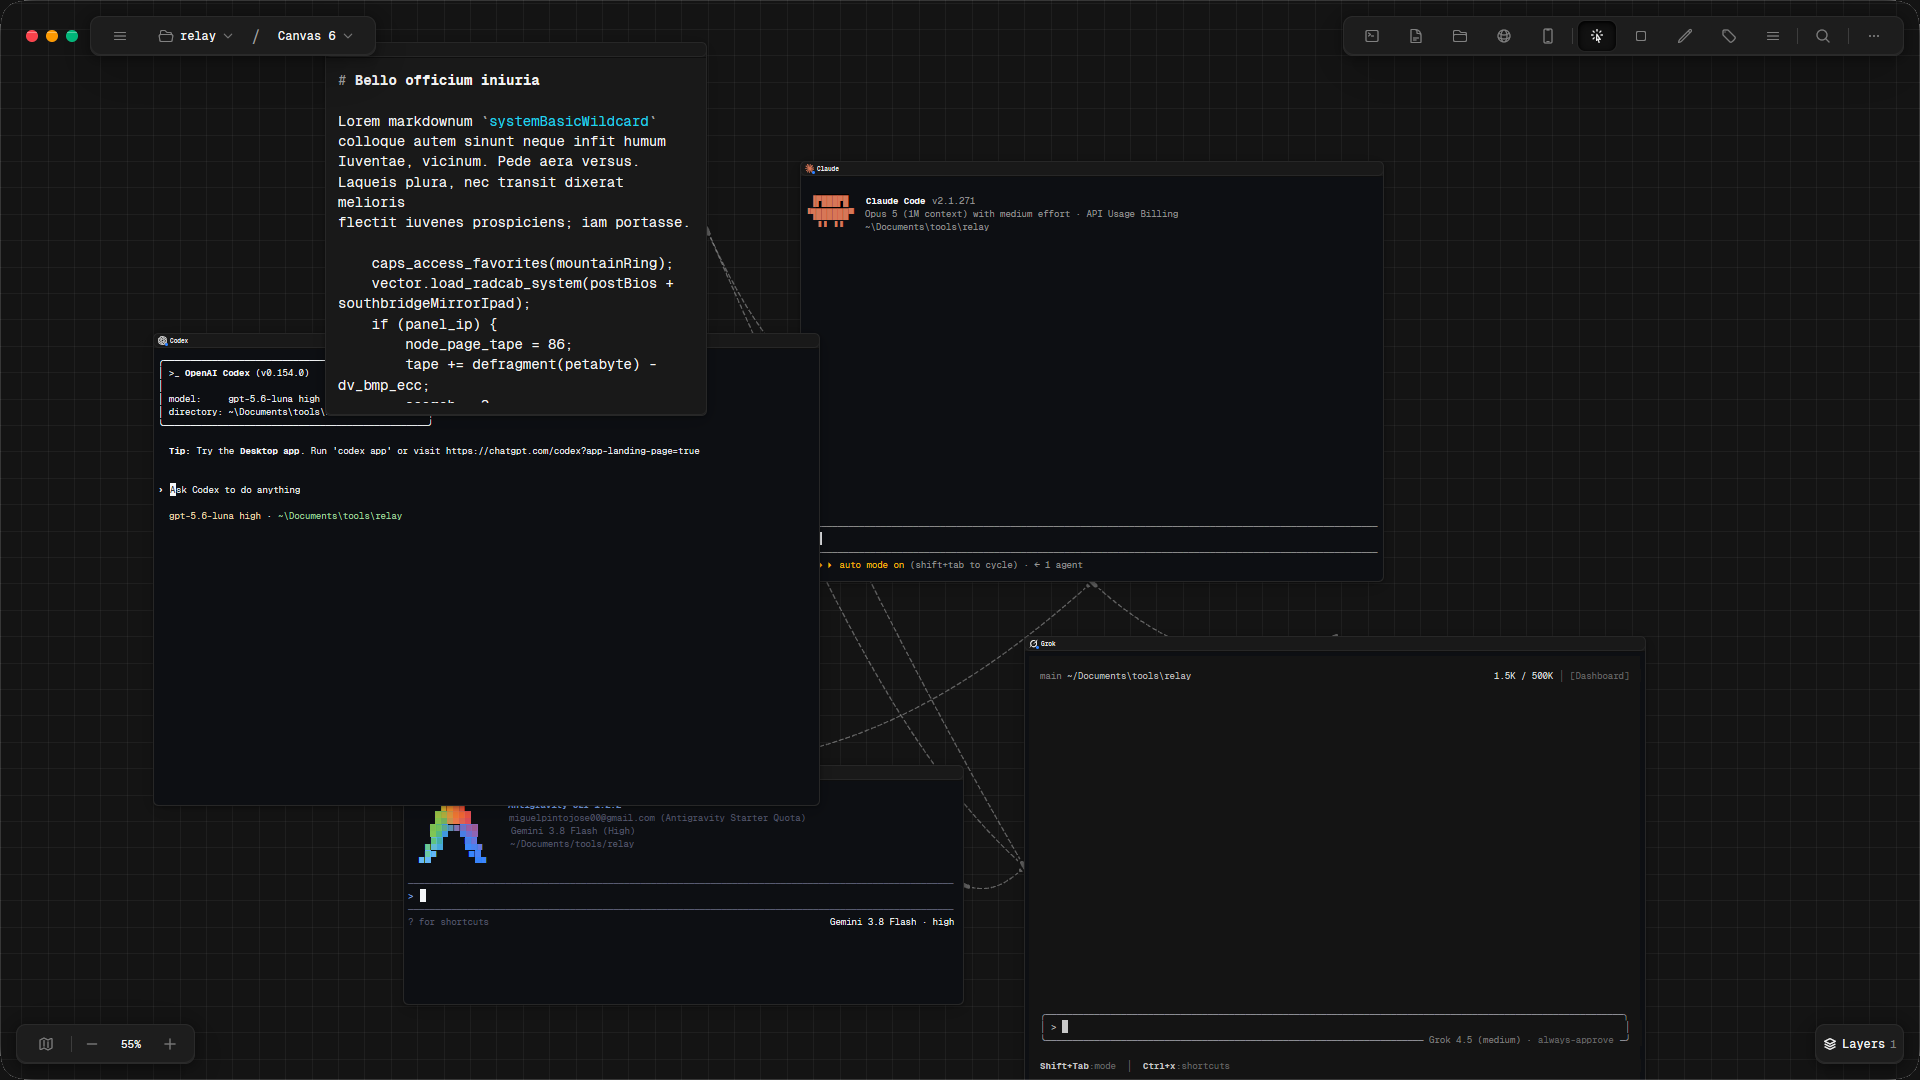Click the systemBasicWildcard inline code

tap(568, 122)
